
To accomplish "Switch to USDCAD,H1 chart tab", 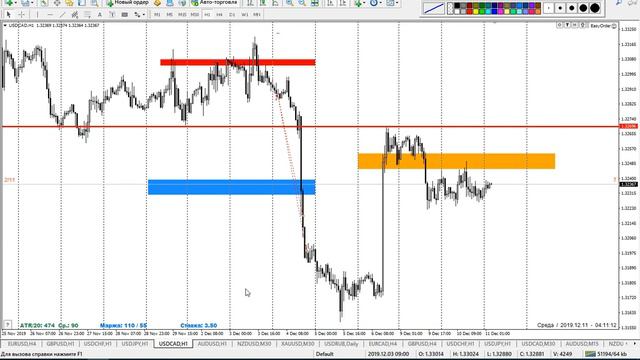I will tap(173, 344).
